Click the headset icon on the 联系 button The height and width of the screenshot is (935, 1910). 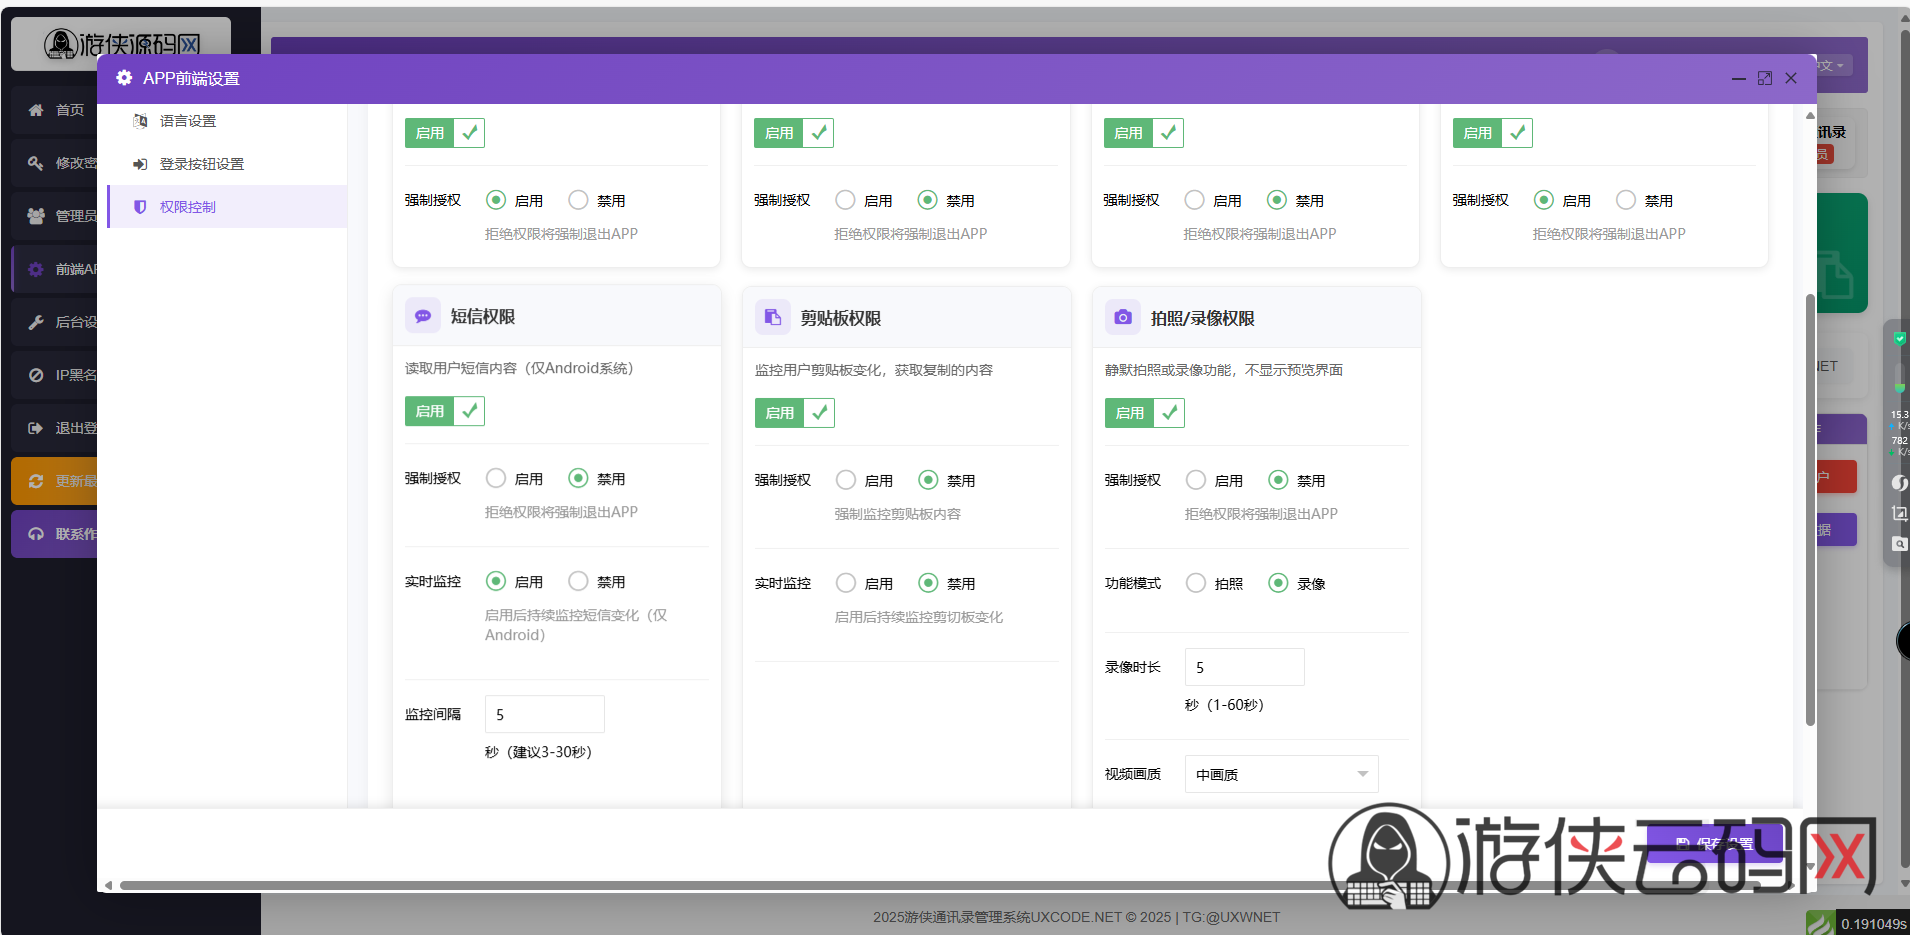(36, 534)
